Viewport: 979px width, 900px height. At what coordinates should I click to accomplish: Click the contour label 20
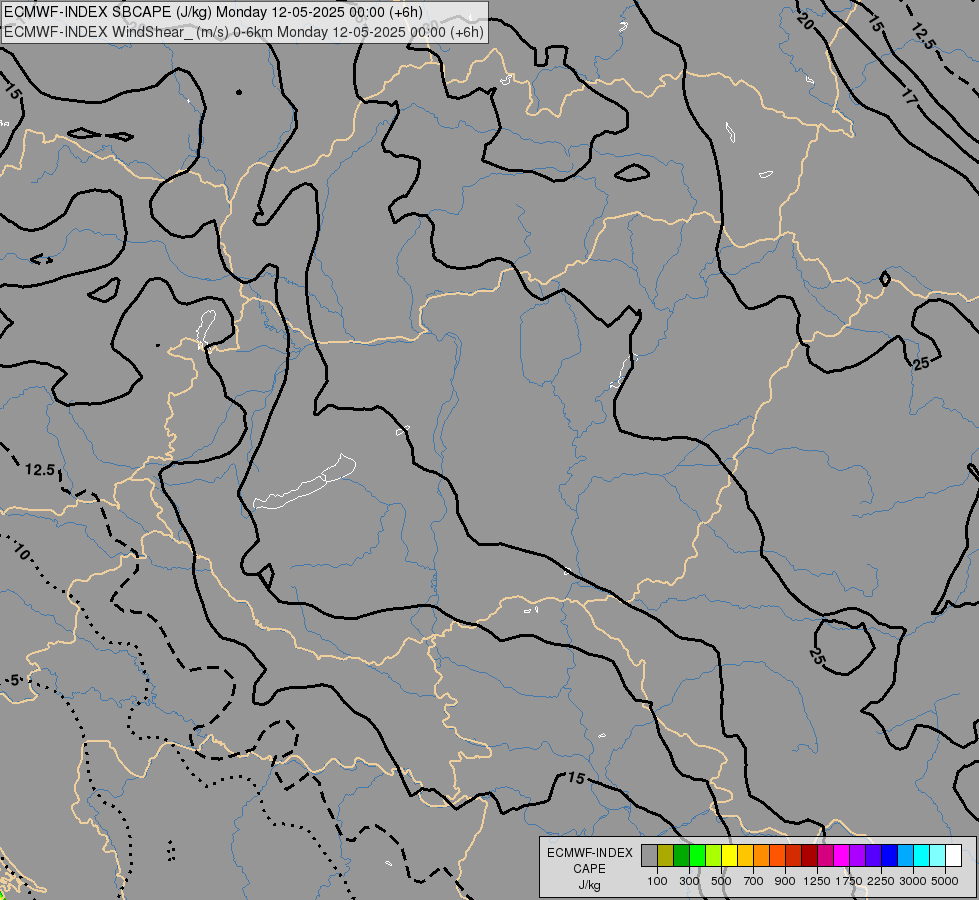point(806,22)
